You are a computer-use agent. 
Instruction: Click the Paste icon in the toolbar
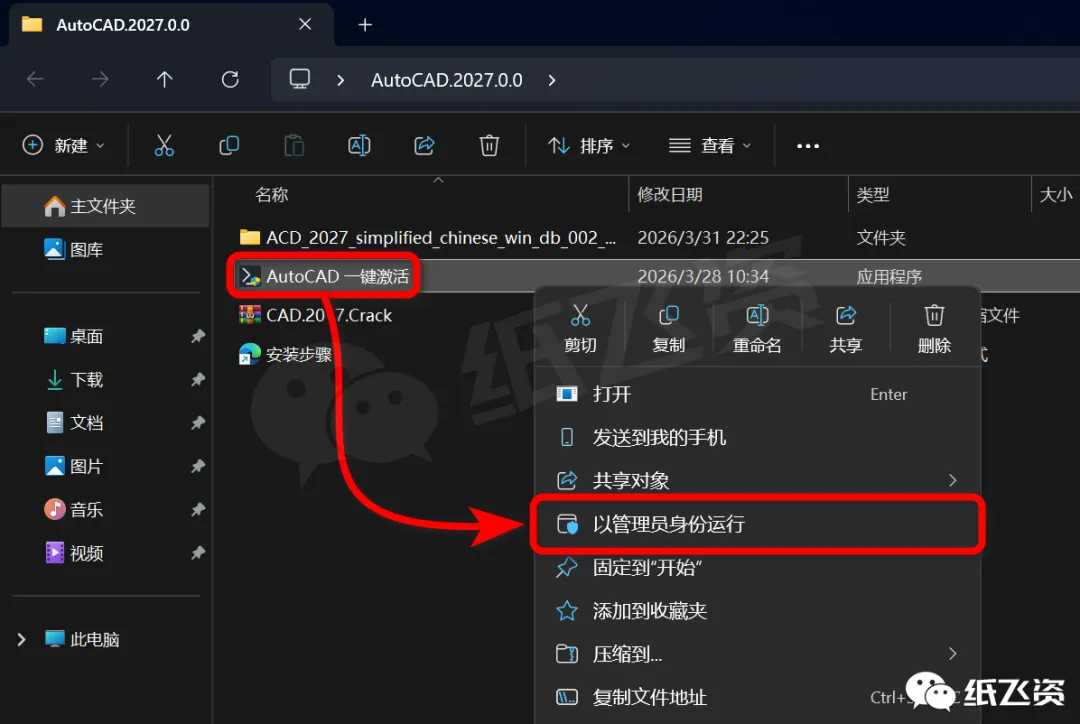click(294, 145)
